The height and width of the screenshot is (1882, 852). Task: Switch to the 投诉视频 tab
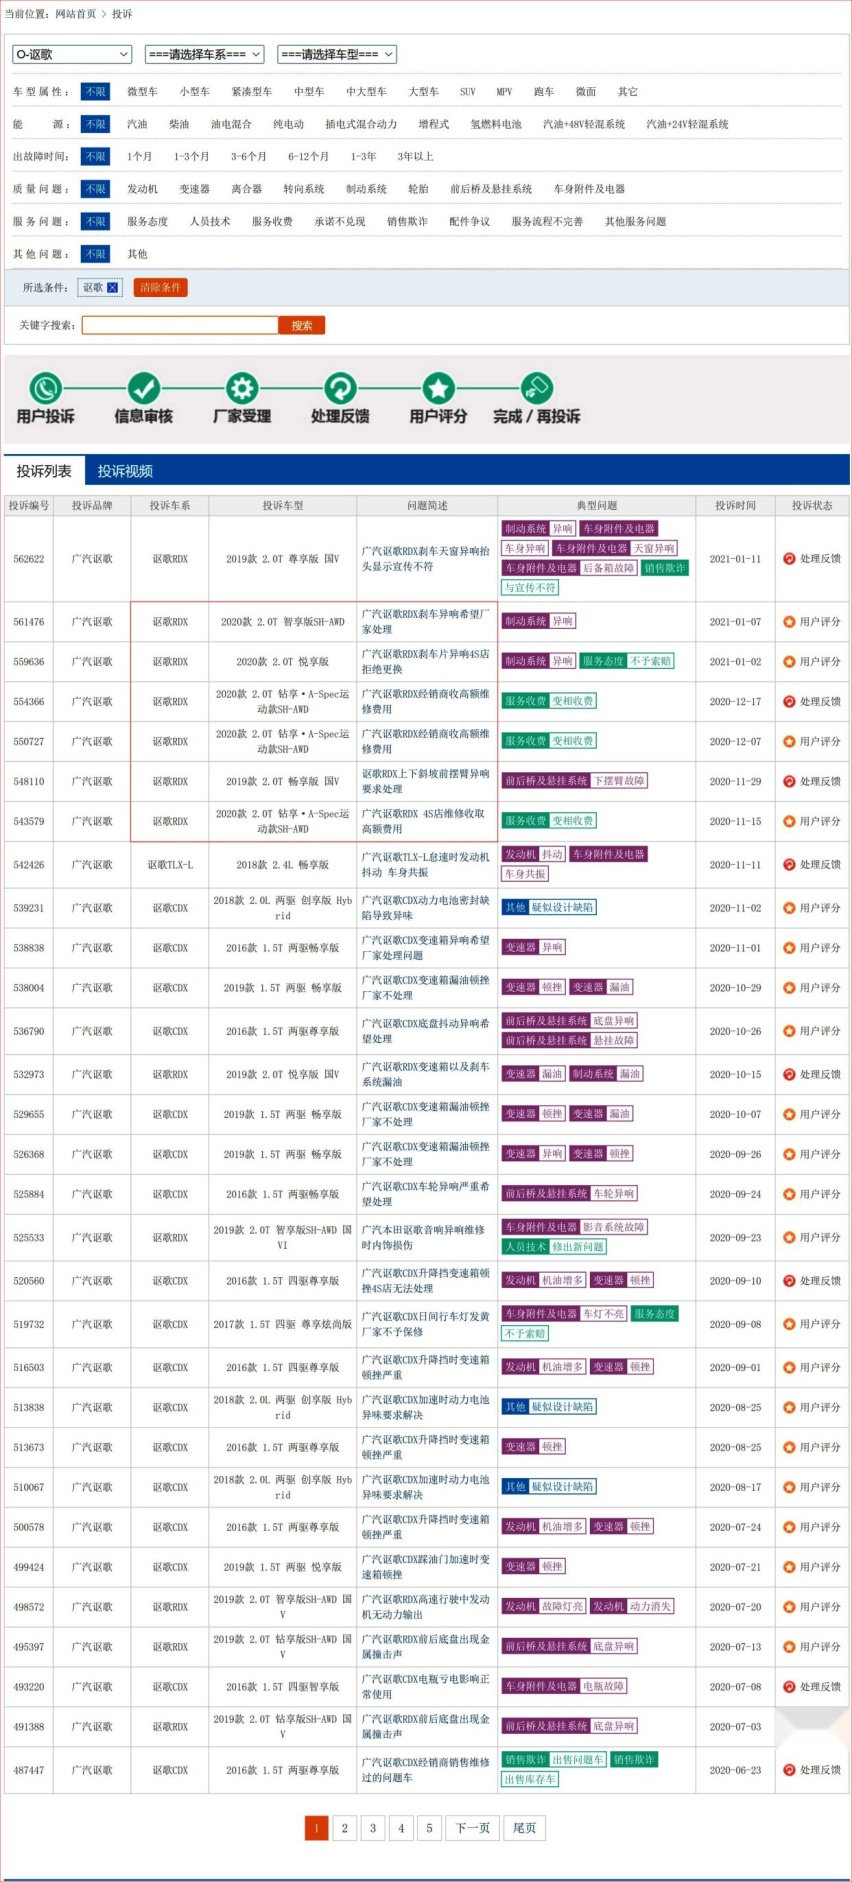click(125, 471)
